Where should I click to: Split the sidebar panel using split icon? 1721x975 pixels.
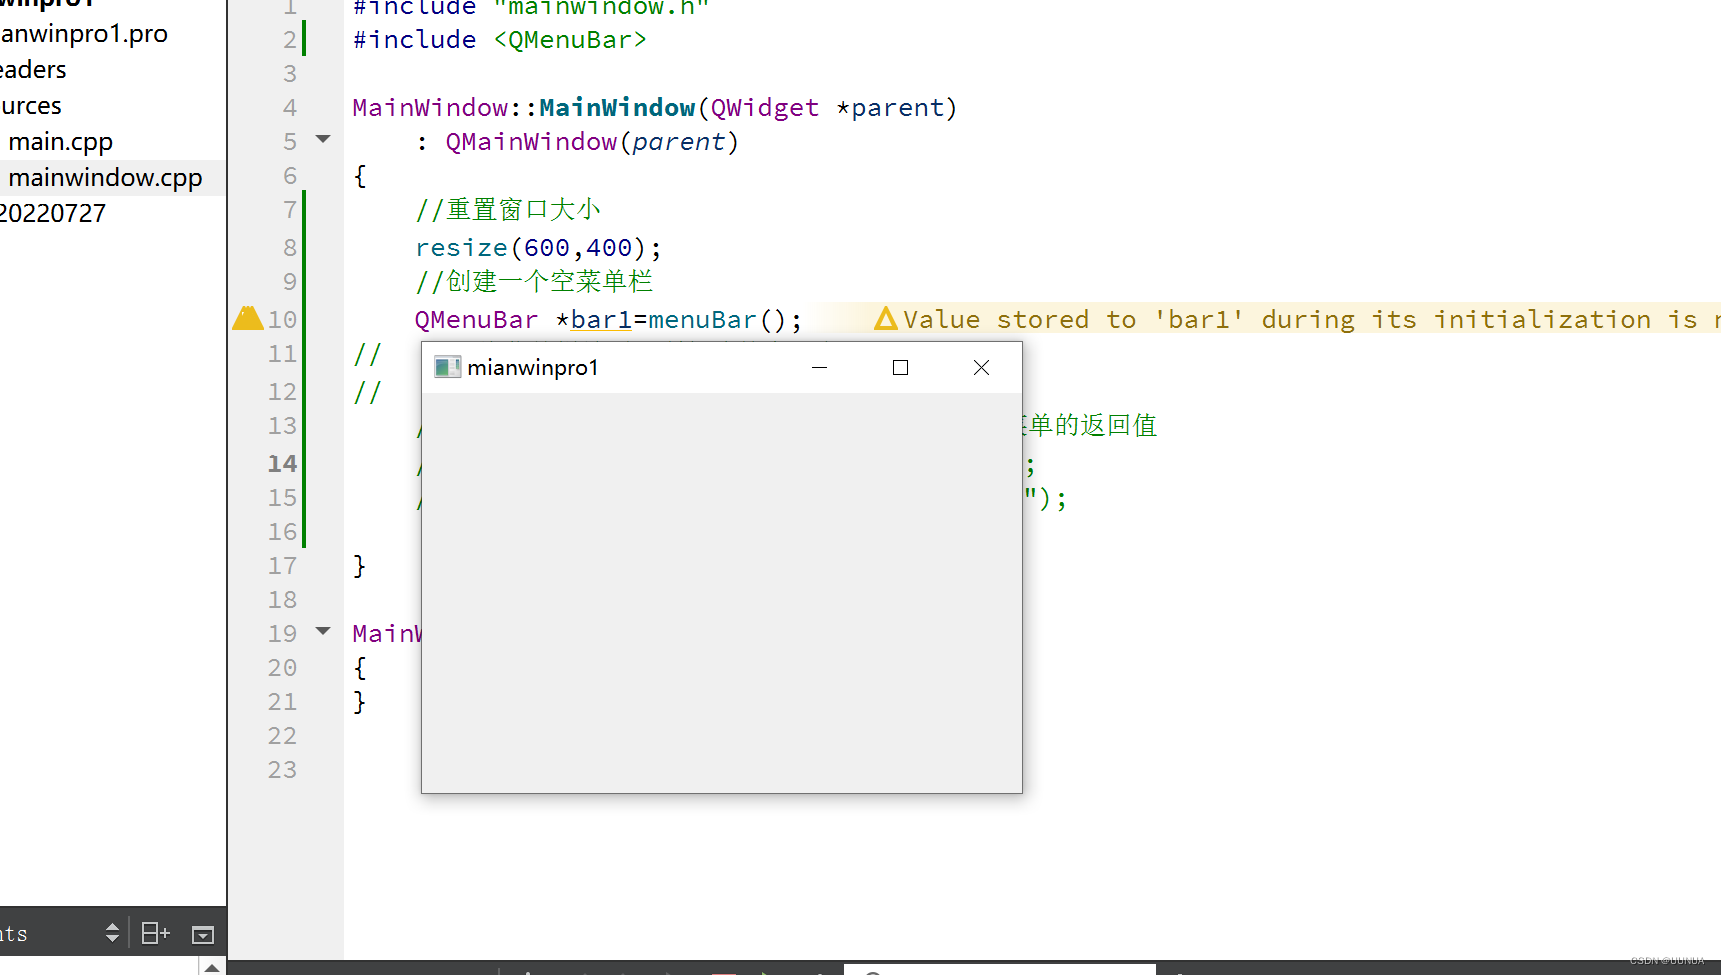[x=155, y=934]
